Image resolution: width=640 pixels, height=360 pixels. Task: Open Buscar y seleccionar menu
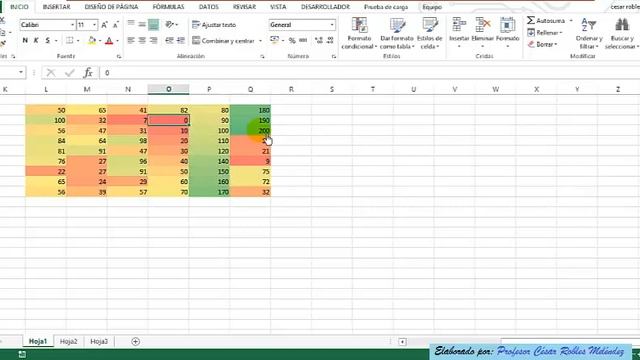coord(622,33)
